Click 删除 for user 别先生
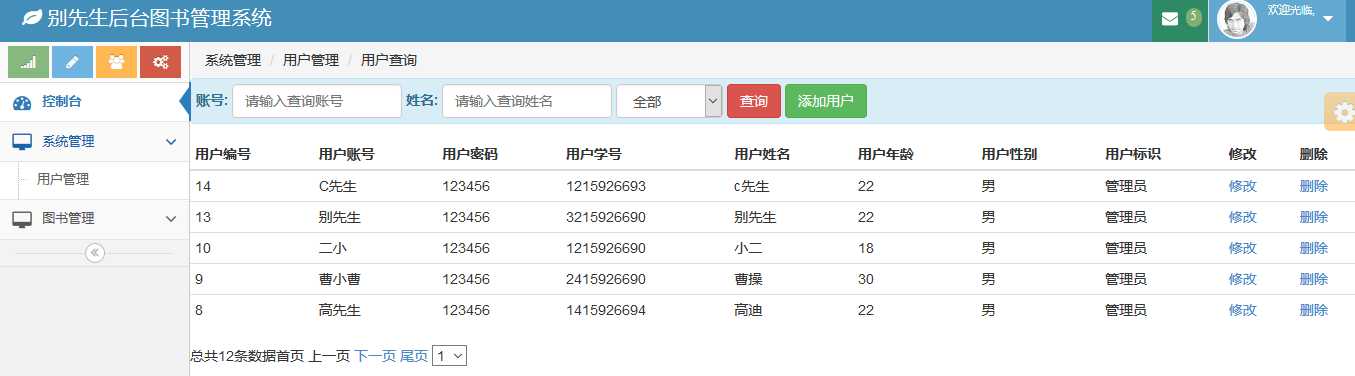Image resolution: width=1355 pixels, height=376 pixels. click(x=1313, y=217)
